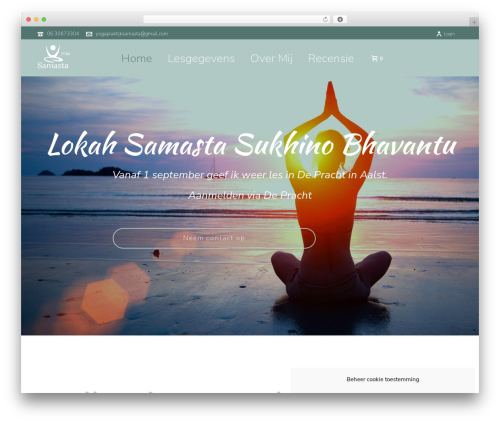Image resolution: width=500 pixels, height=423 pixels.
Task: Click the yellow minimize window button
Action: (x=36, y=19)
